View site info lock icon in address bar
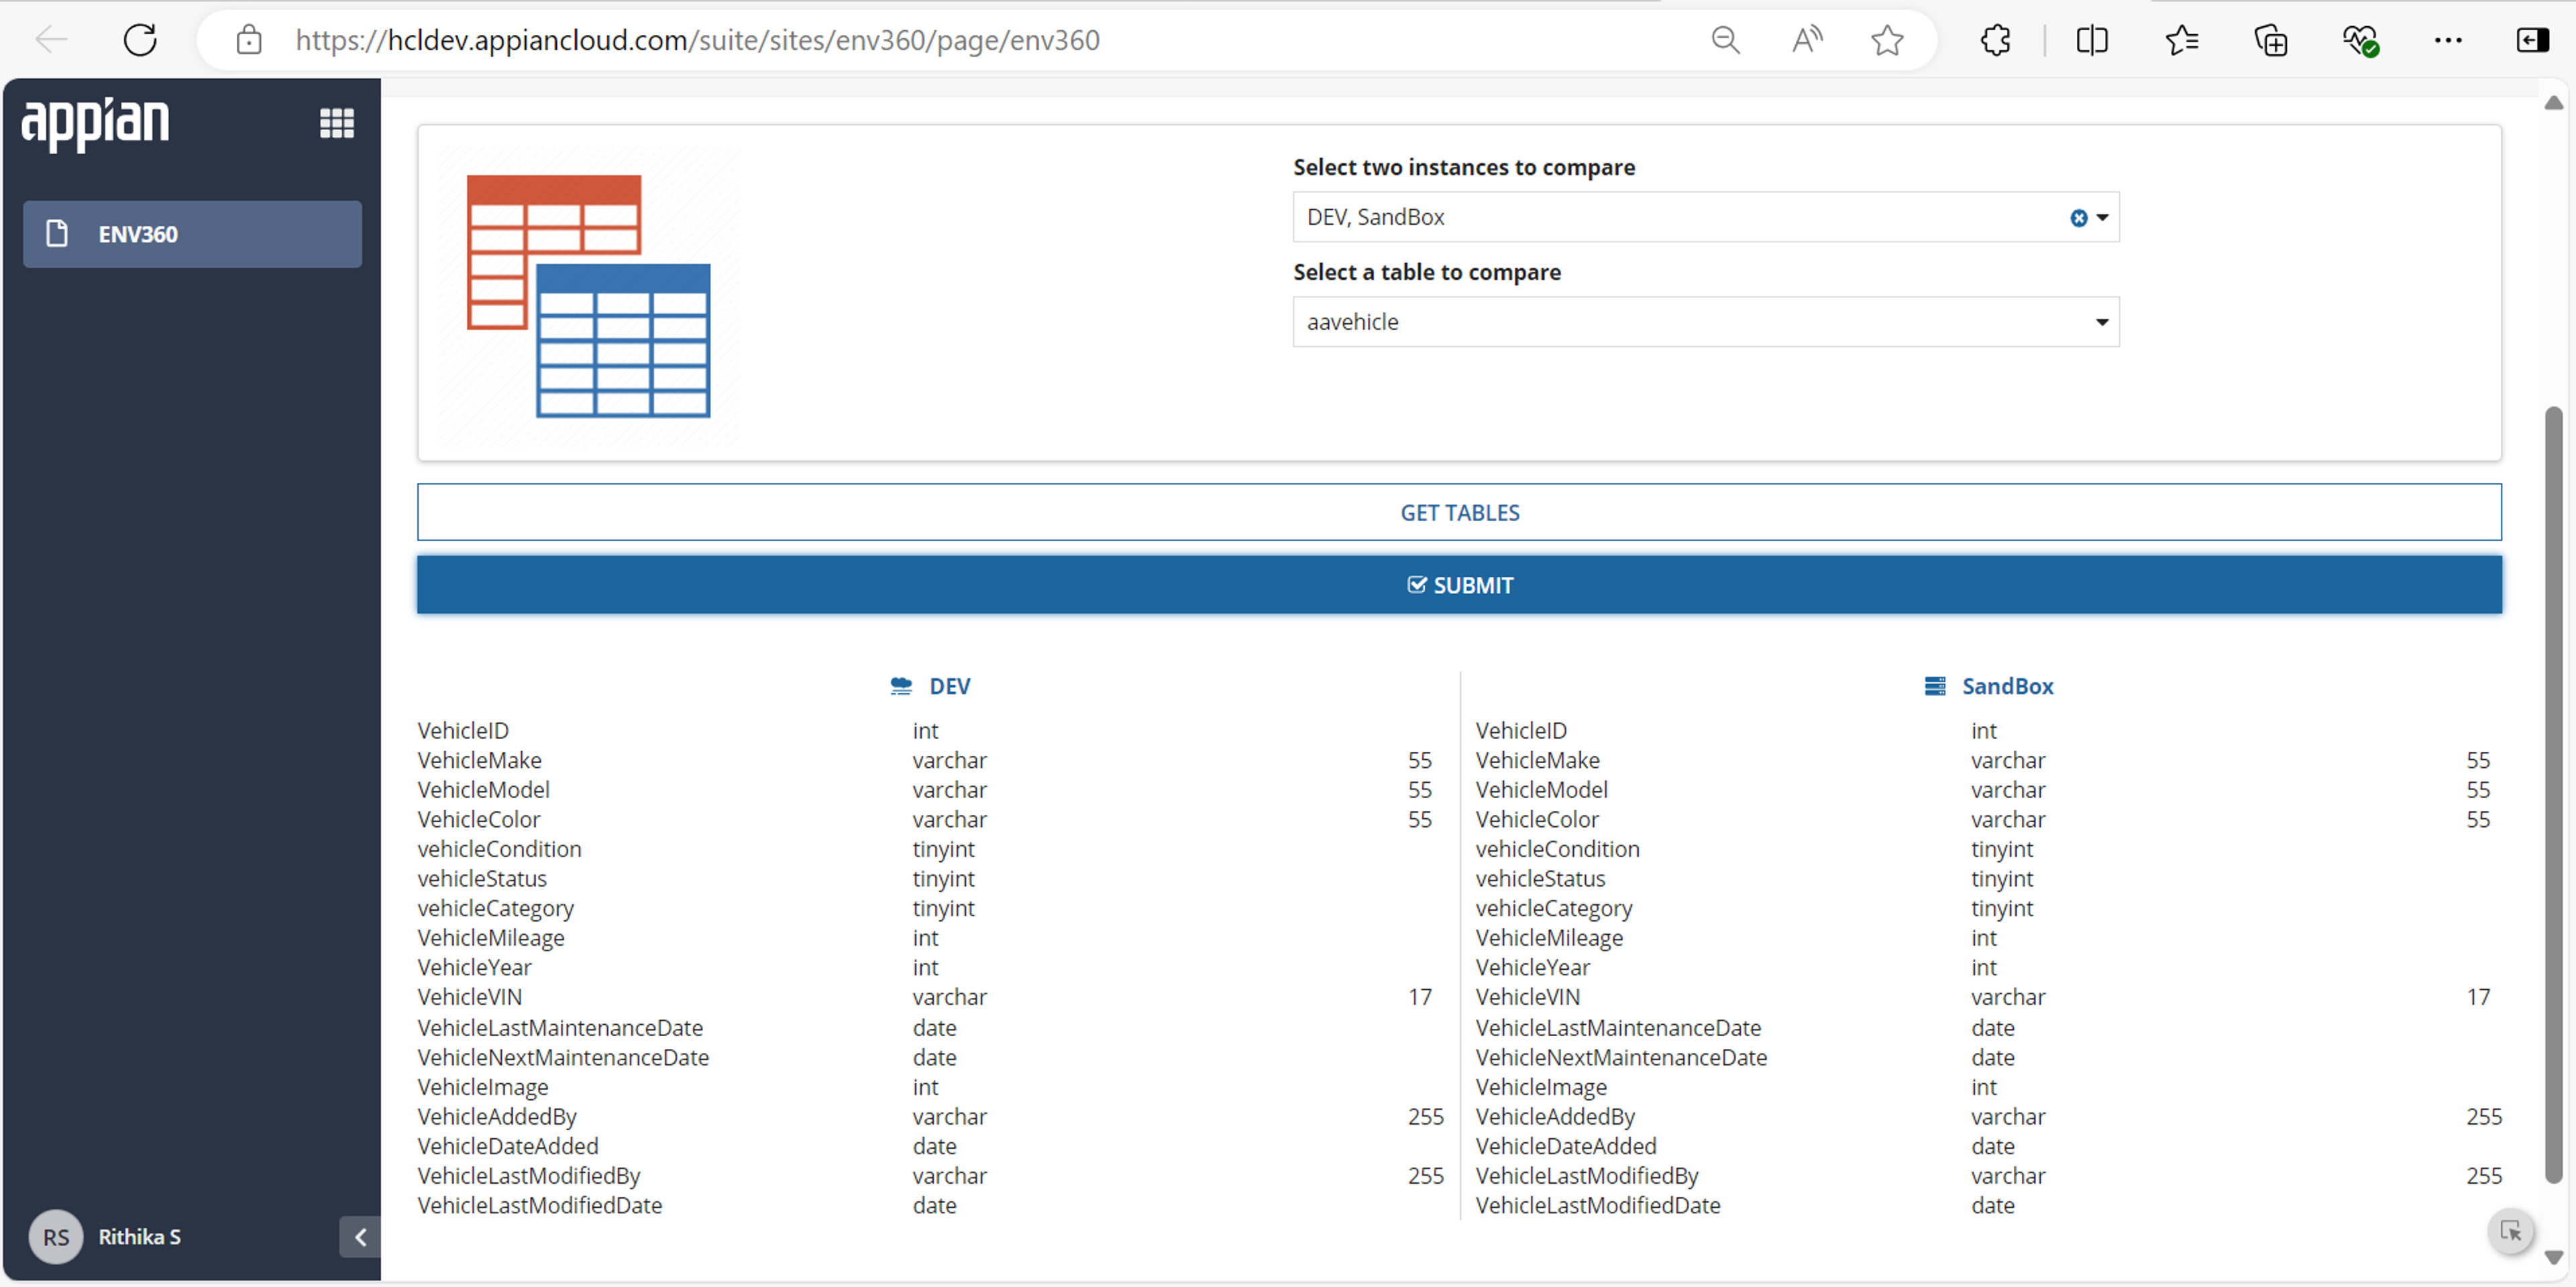This screenshot has height=1287, width=2576. point(249,40)
